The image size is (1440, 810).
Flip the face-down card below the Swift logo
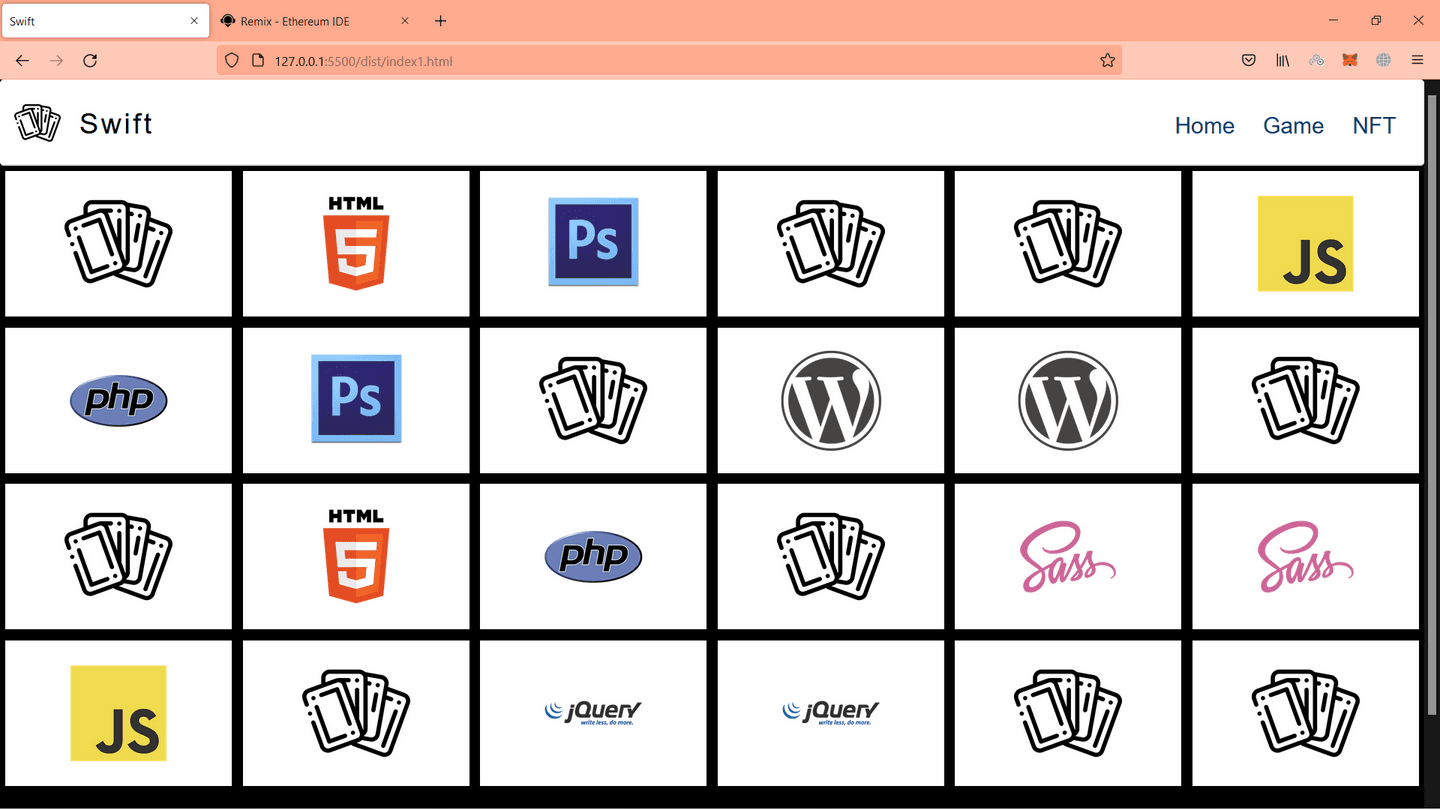[x=118, y=244]
